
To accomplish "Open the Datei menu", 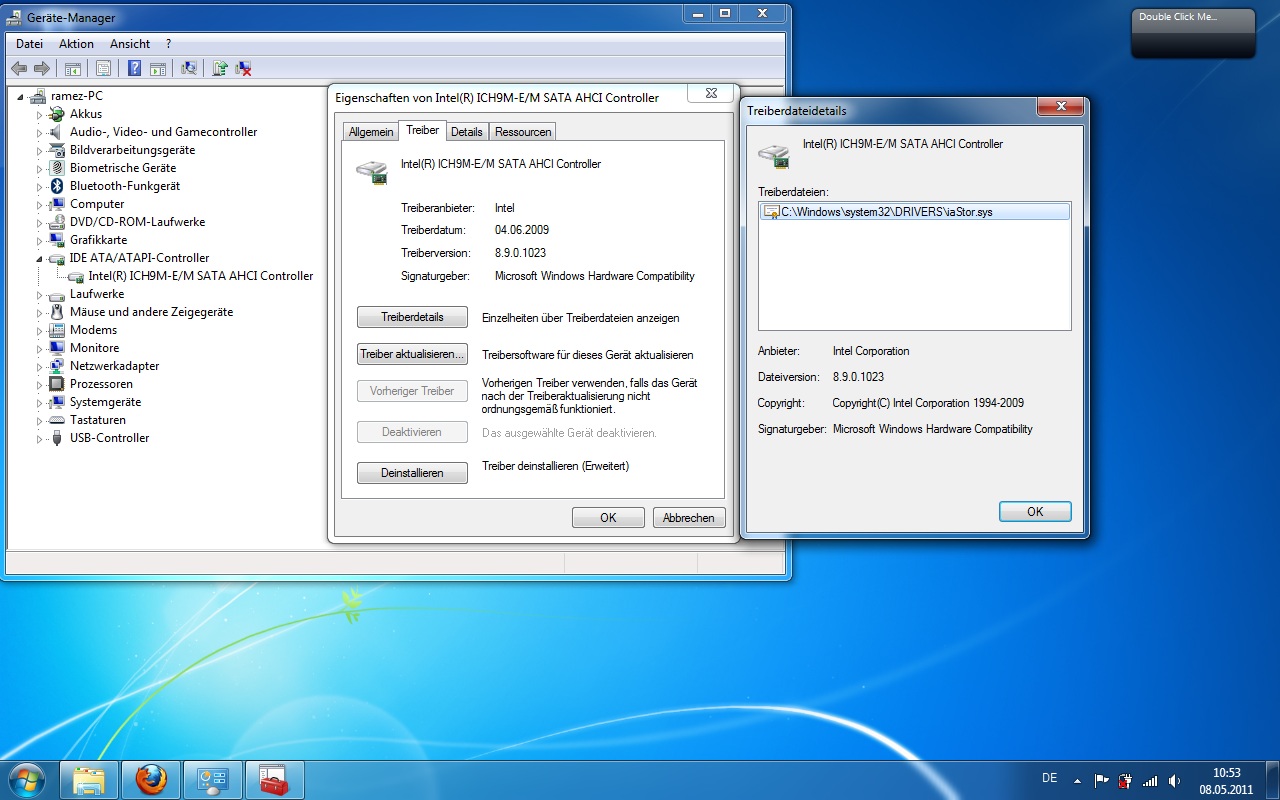I will tap(30, 44).
